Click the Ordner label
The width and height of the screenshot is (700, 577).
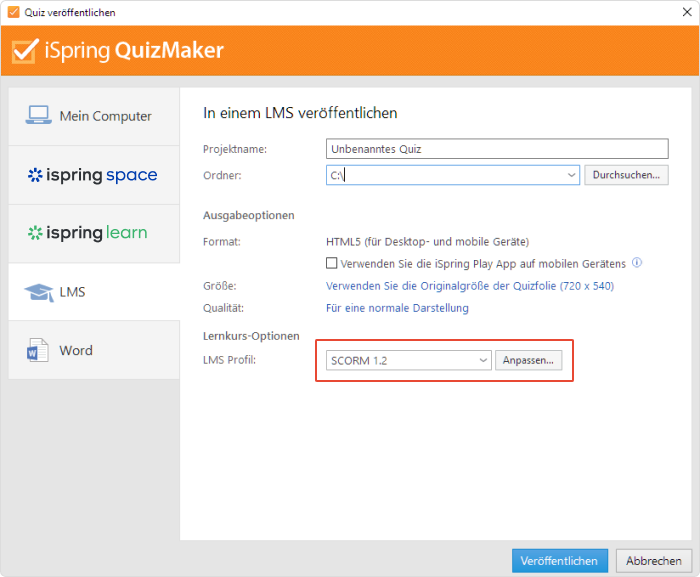[222, 176]
